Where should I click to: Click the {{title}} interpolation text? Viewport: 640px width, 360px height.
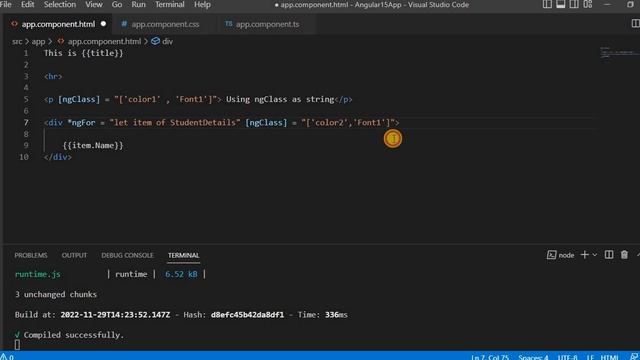coord(102,53)
